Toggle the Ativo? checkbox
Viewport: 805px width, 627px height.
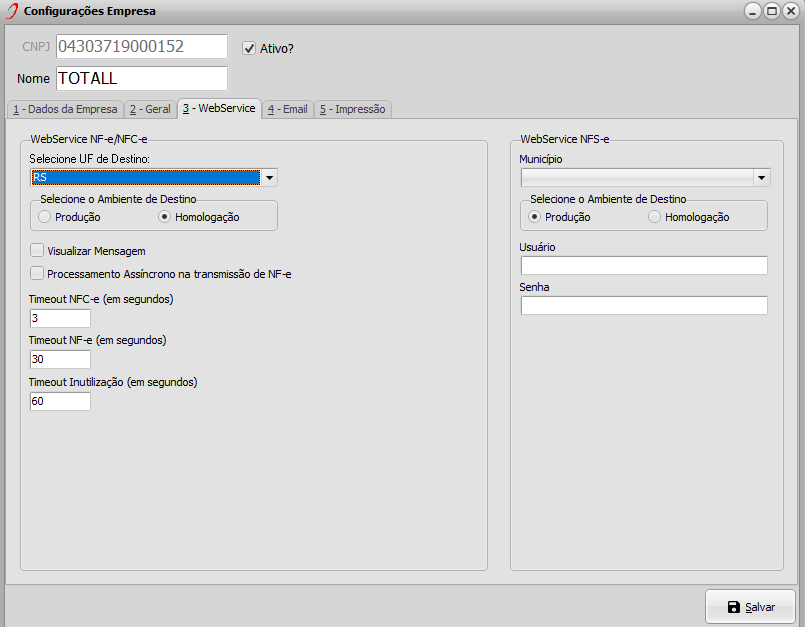tap(249, 48)
